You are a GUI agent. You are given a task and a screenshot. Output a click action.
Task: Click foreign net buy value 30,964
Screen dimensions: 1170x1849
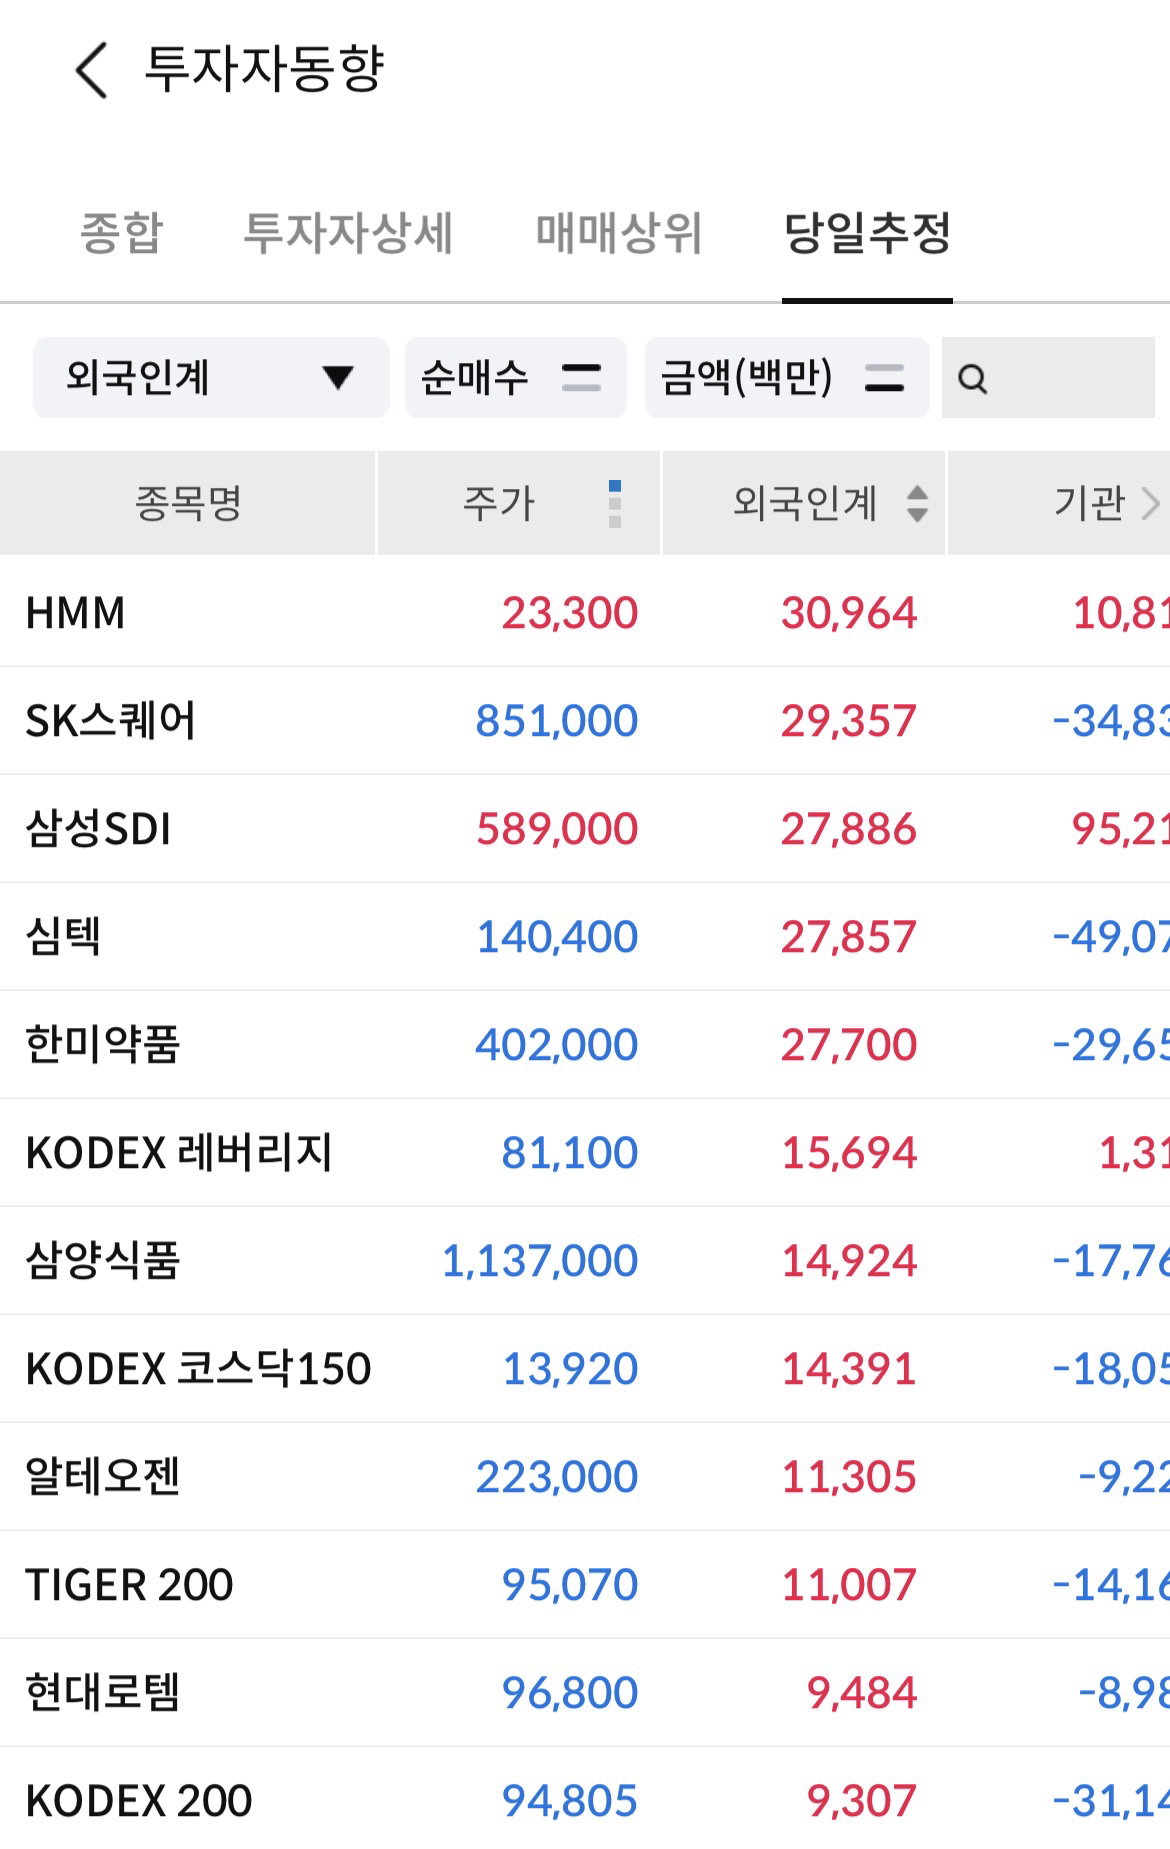click(849, 613)
